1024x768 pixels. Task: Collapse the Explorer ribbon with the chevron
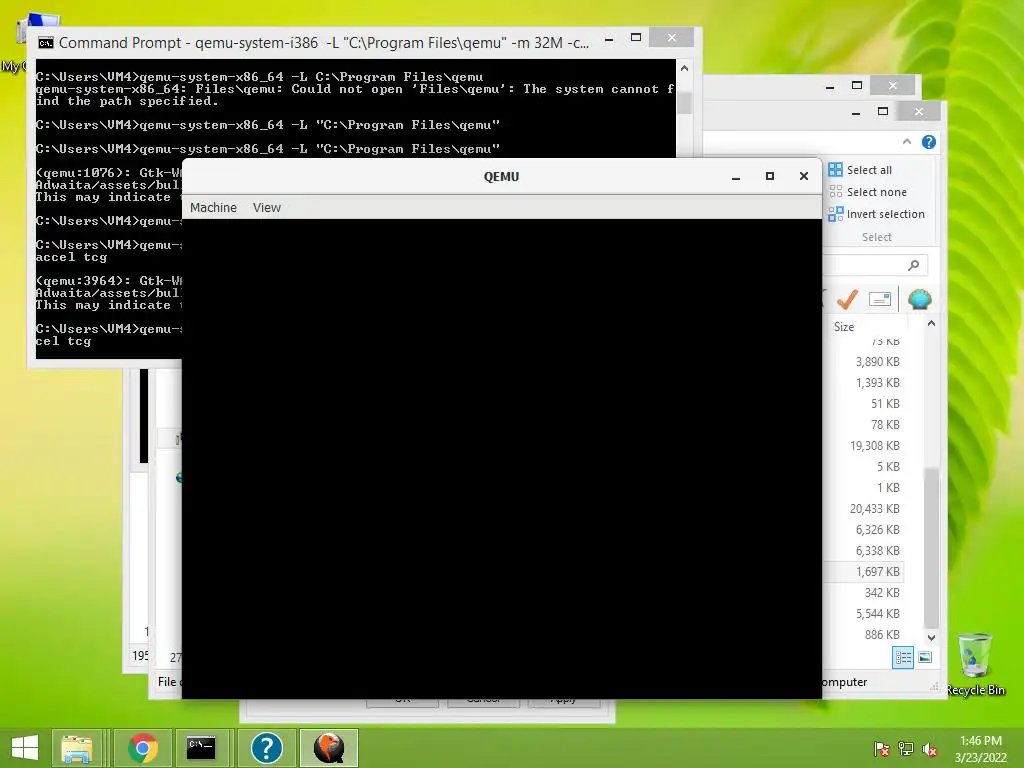coord(906,142)
